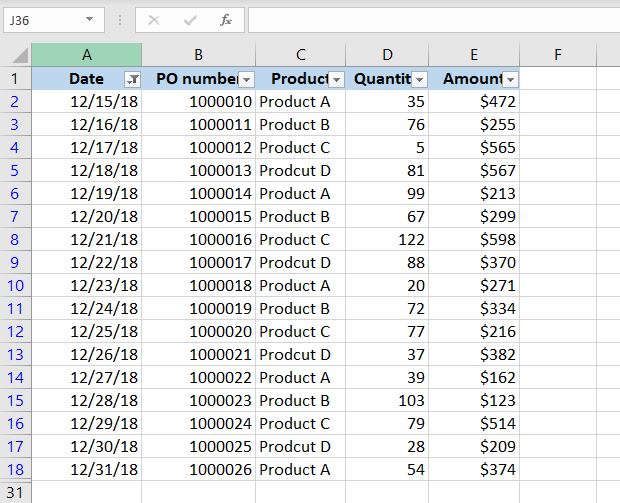The width and height of the screenshot is (620, 503).
Task: Click PO number cell 1000019
Action: pyautogui.click(x=198, y=308)
